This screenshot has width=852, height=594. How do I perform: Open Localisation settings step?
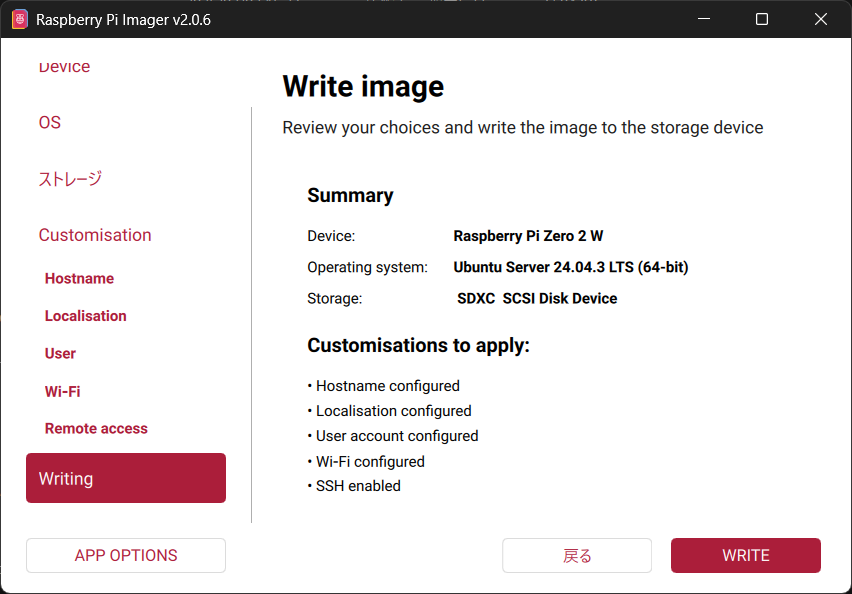pyautogui.click(x=85, y=316)
